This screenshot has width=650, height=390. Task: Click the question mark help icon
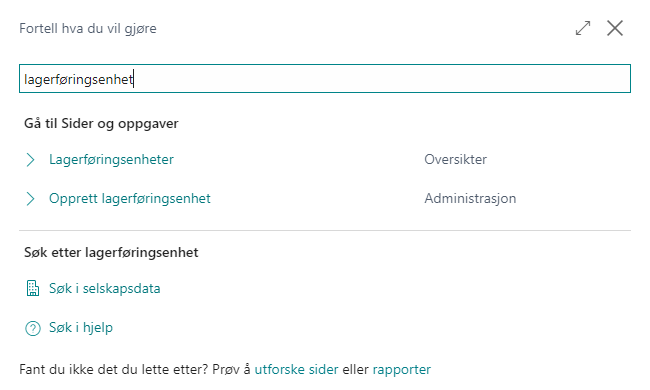tap(32, 328)
